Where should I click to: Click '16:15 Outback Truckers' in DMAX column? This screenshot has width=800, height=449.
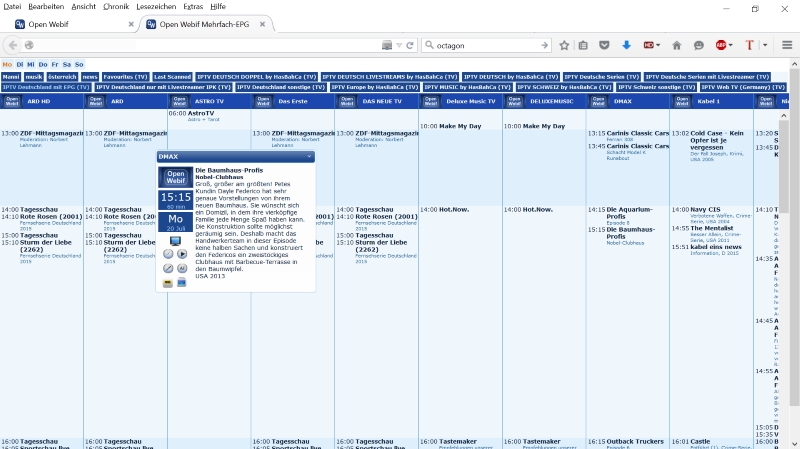click(x=626, y=442)
